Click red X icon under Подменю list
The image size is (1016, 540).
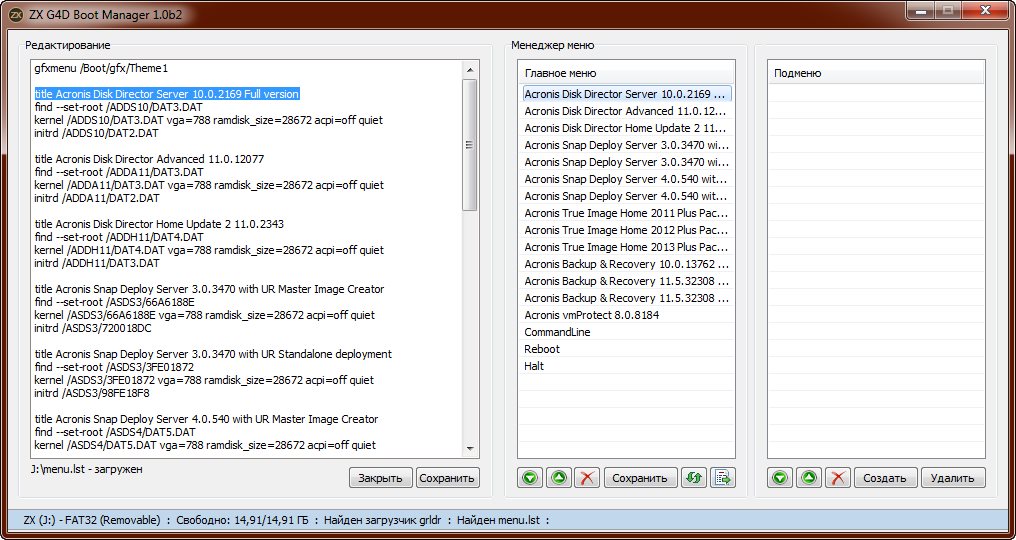pos(837,478)
